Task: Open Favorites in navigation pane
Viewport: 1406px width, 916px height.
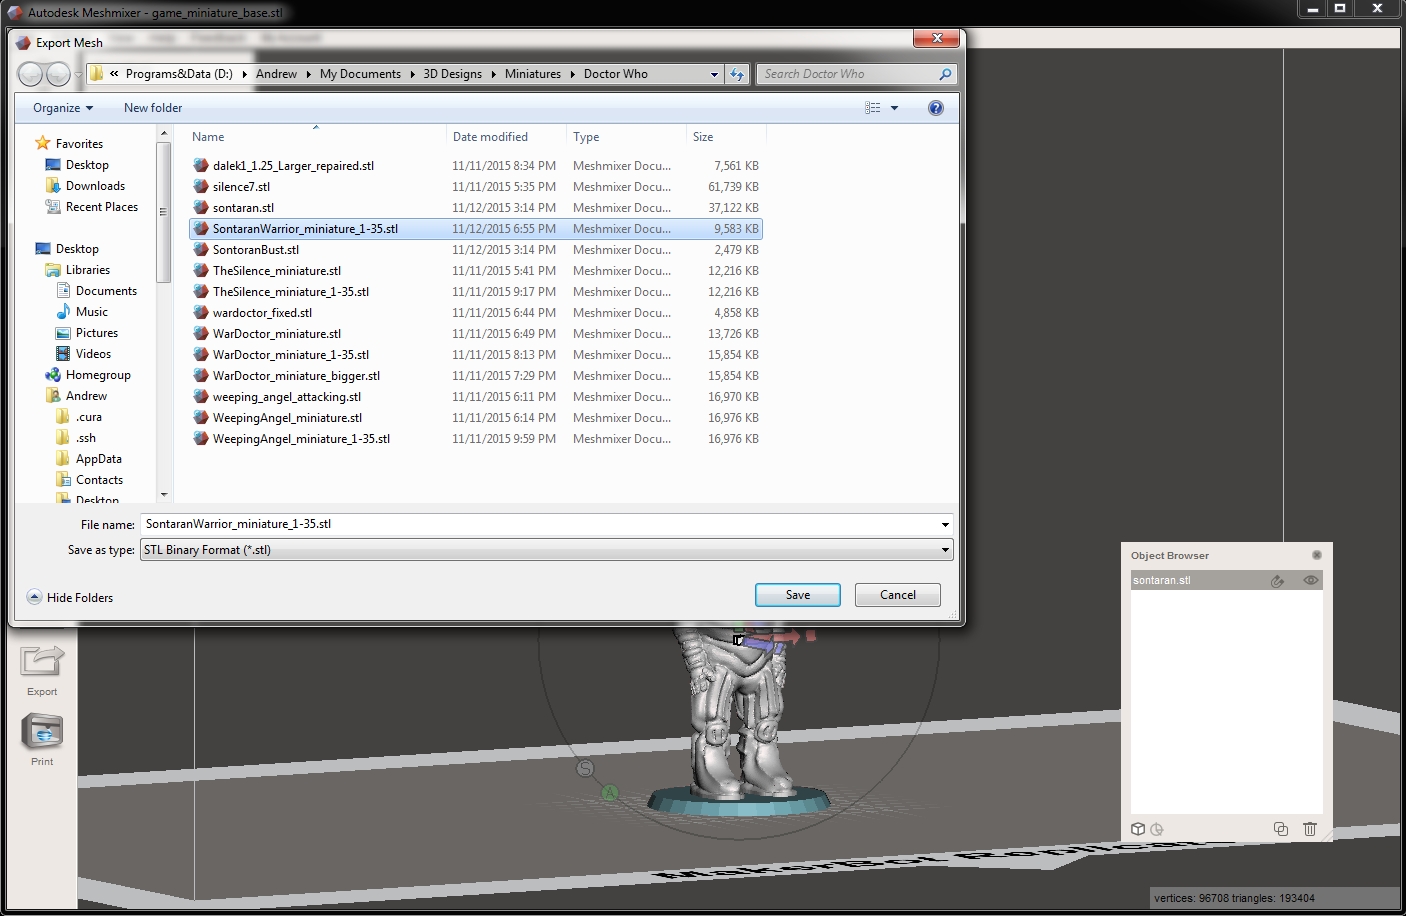Action: pos(79,144)
